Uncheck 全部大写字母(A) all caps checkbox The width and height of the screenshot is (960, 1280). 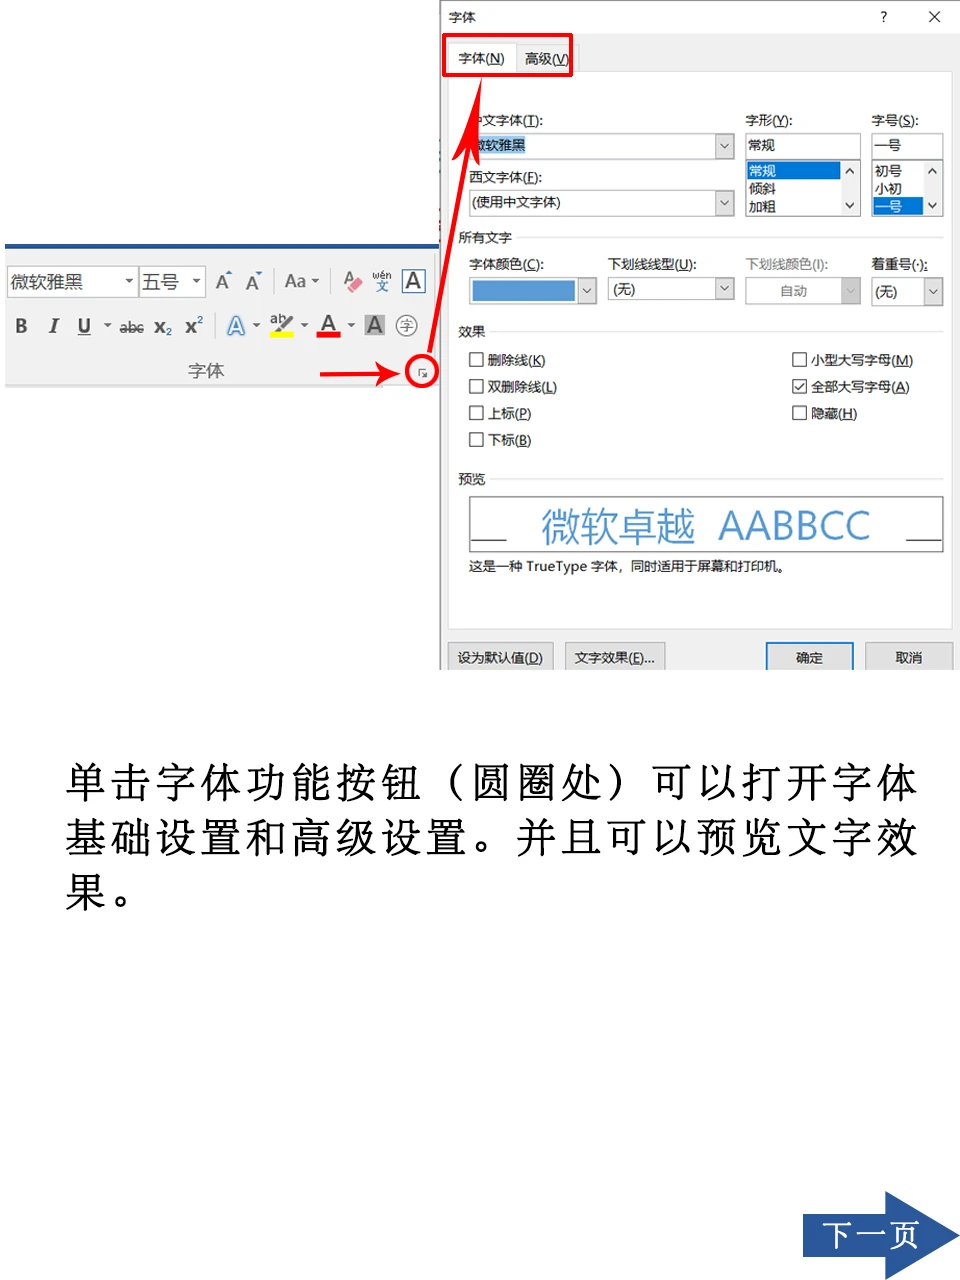tap(799, 386)
